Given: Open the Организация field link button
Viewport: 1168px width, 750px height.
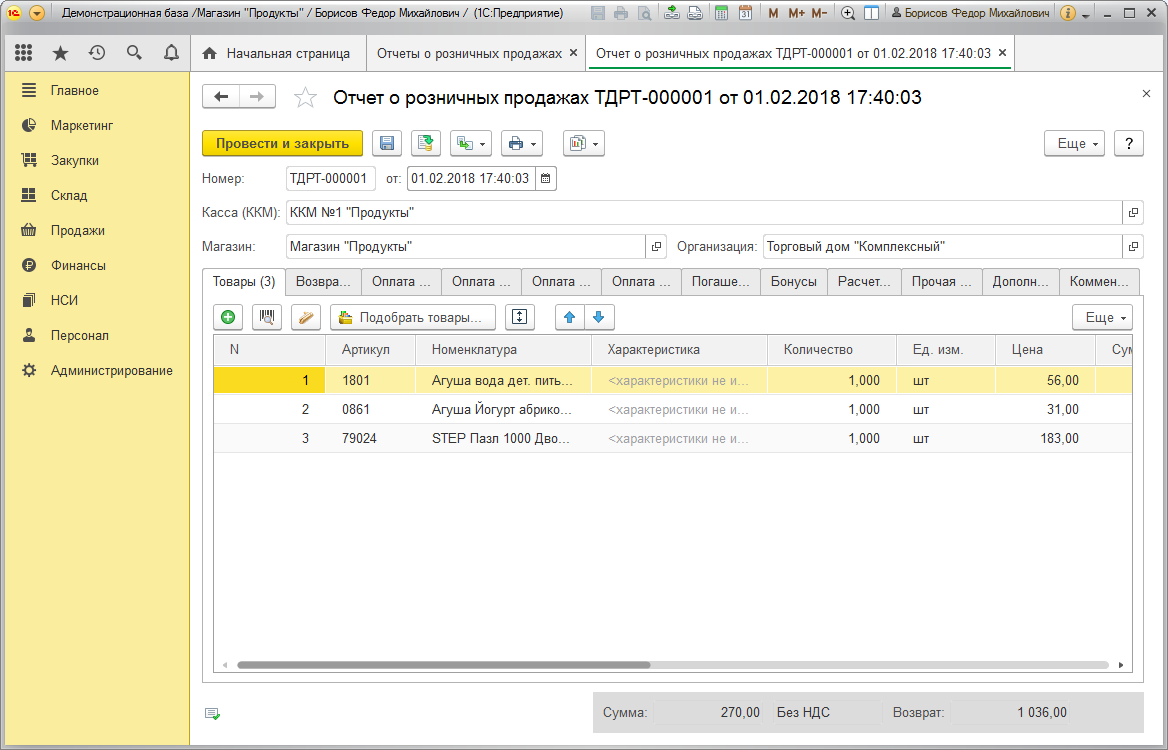Looking at the screenshot, I should pyautogui.click(x=1133, y=247).
